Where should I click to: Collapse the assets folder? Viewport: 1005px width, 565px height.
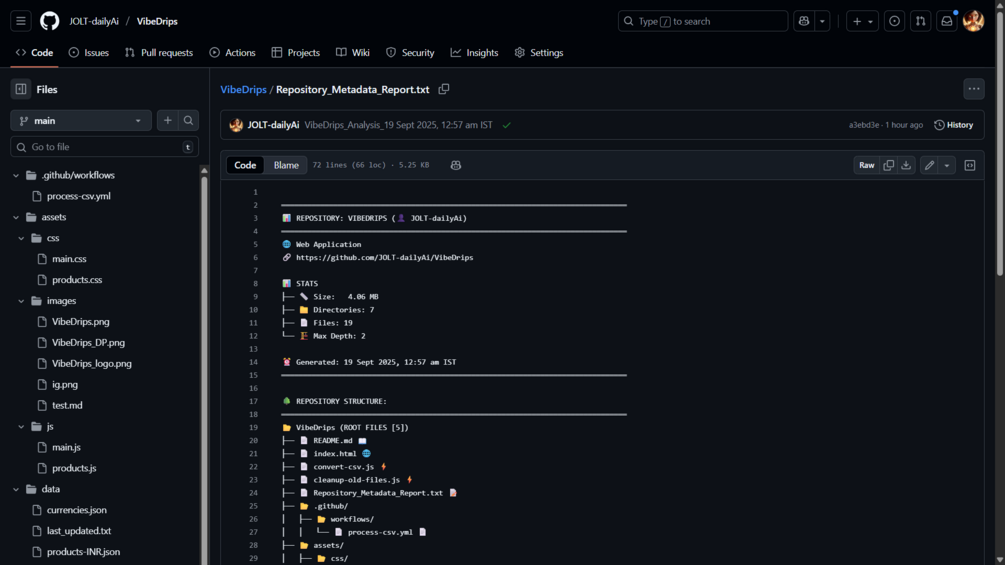[16, 217]
